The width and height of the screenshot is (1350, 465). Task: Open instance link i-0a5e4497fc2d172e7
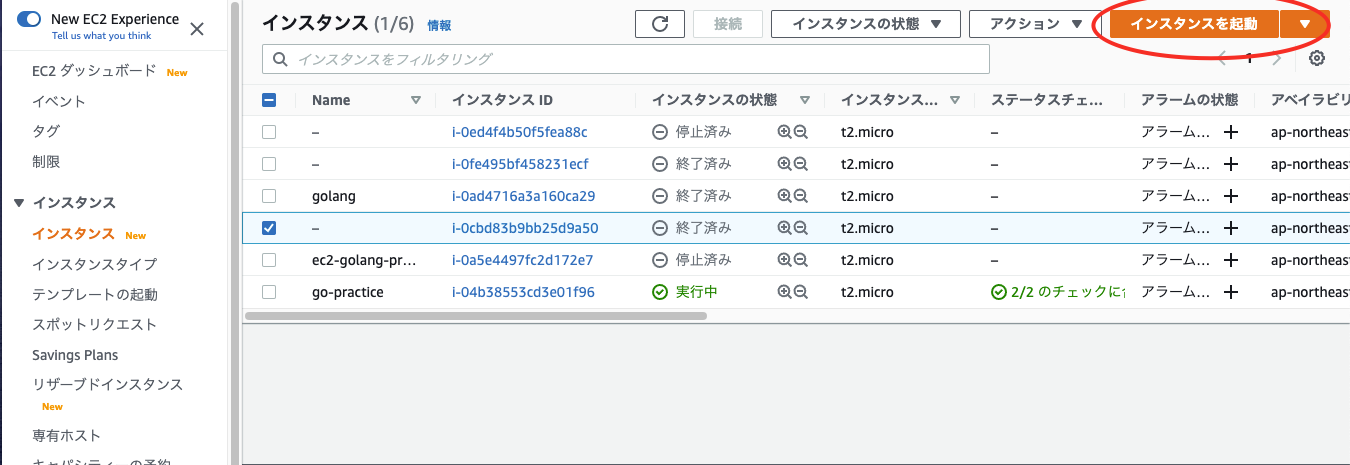click(522, 260)
